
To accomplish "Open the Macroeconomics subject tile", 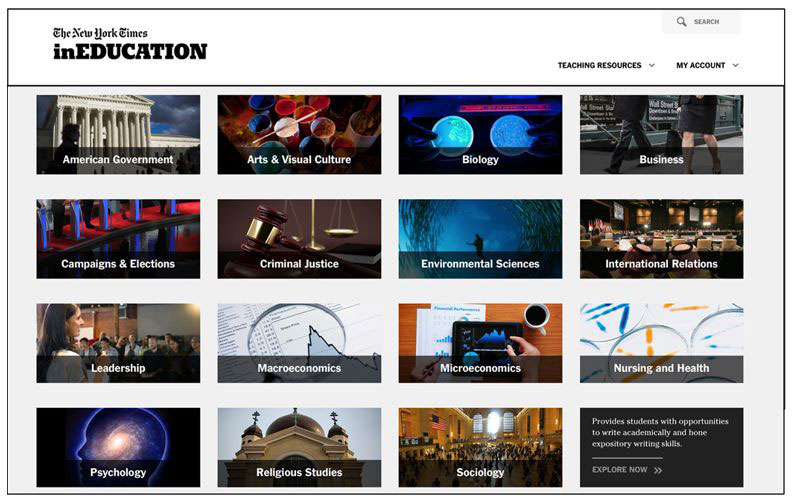I will (299, 343).
